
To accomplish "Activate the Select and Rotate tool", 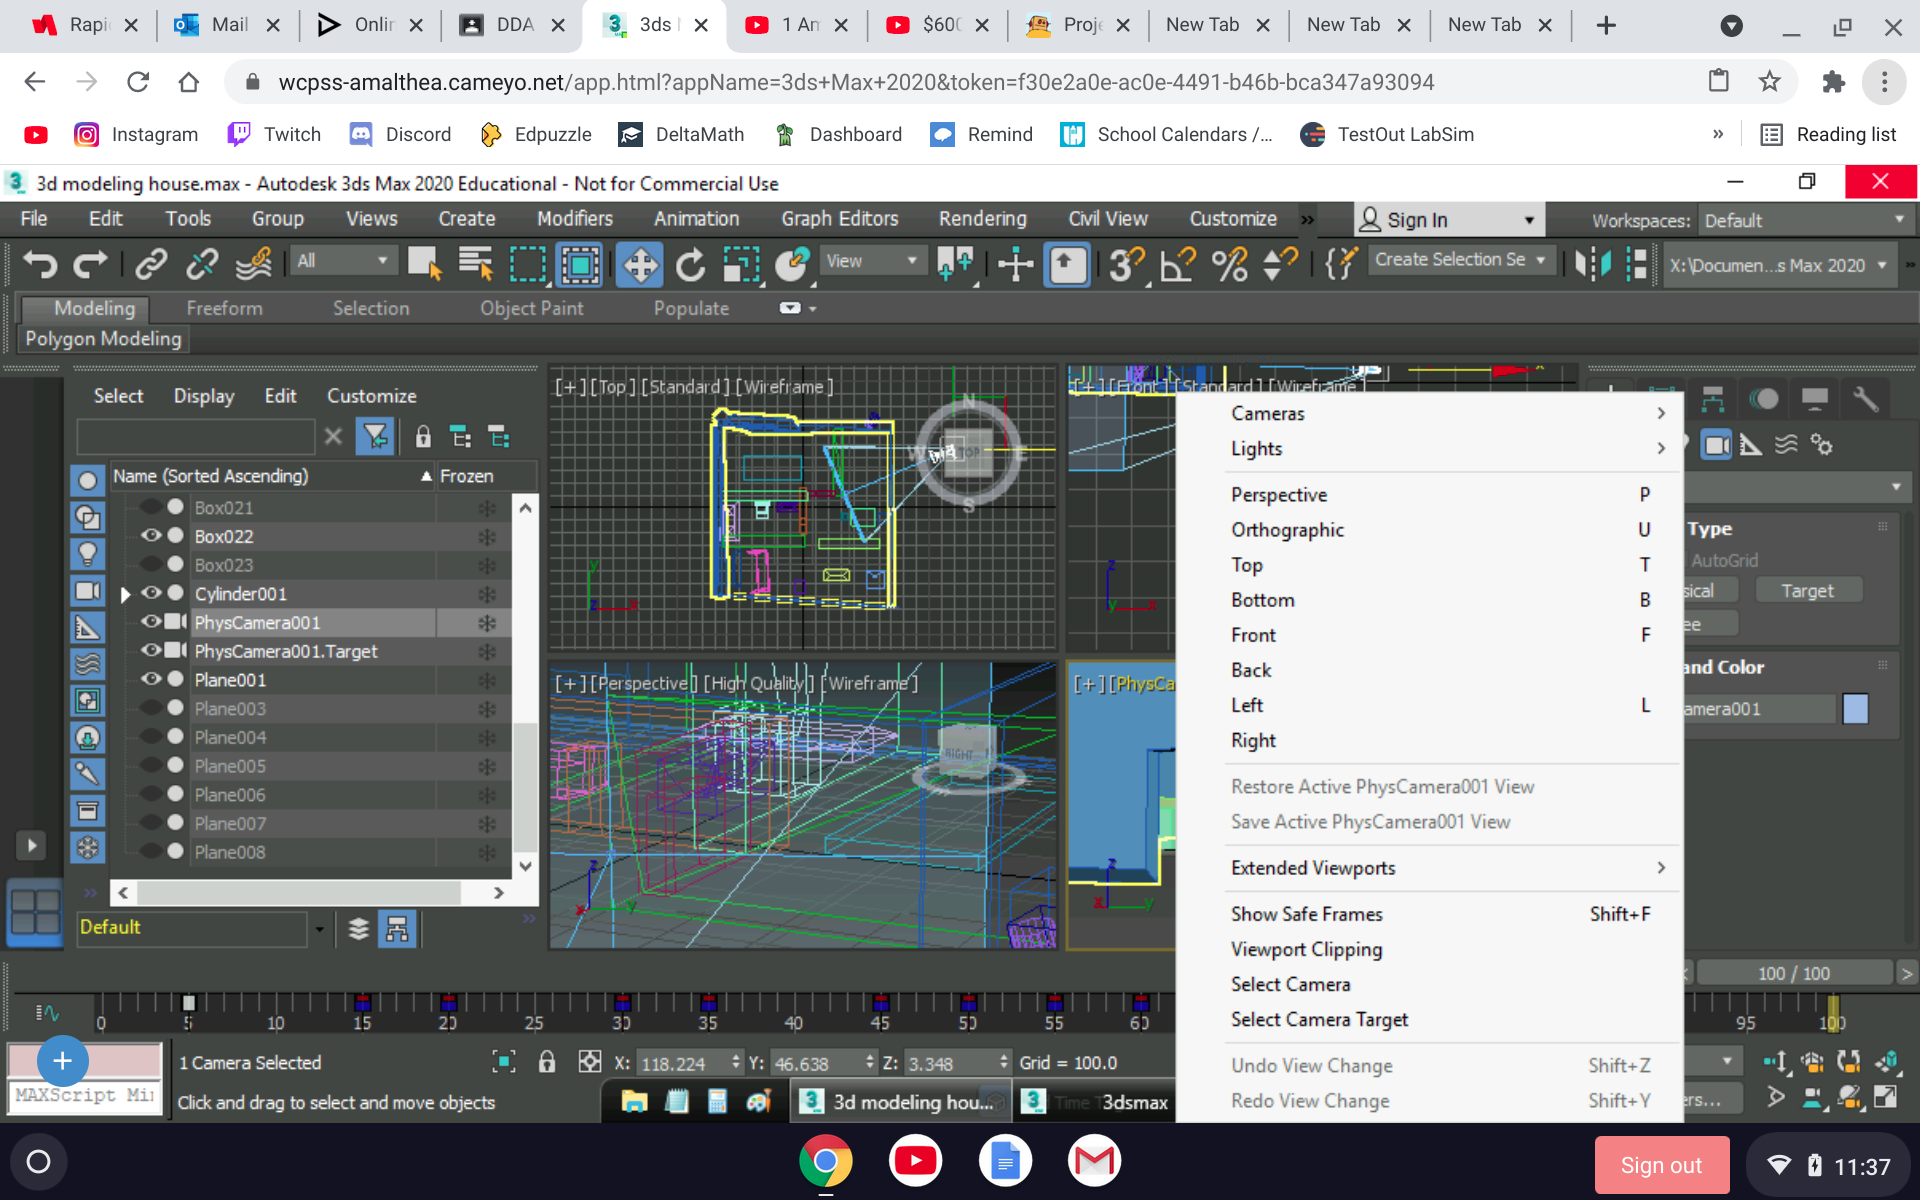I will (691, 264).
